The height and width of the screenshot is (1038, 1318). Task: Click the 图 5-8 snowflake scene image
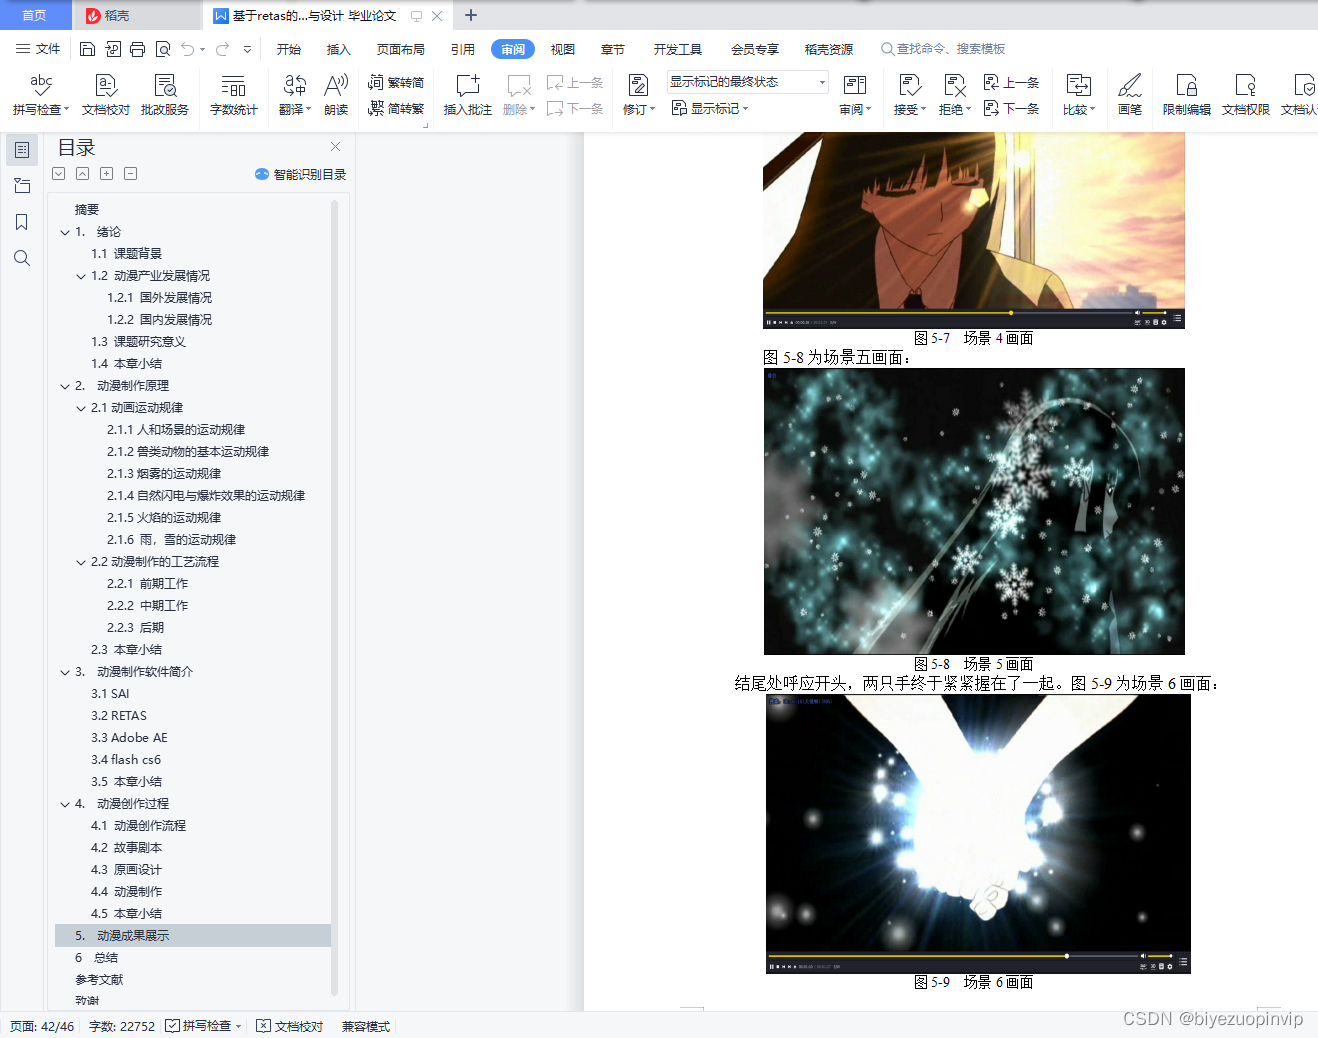point(974,511)
